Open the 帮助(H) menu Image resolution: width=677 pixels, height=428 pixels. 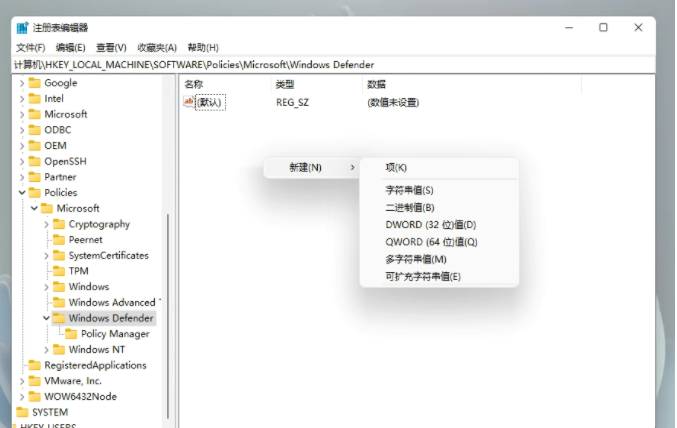(x=203, y=48)
